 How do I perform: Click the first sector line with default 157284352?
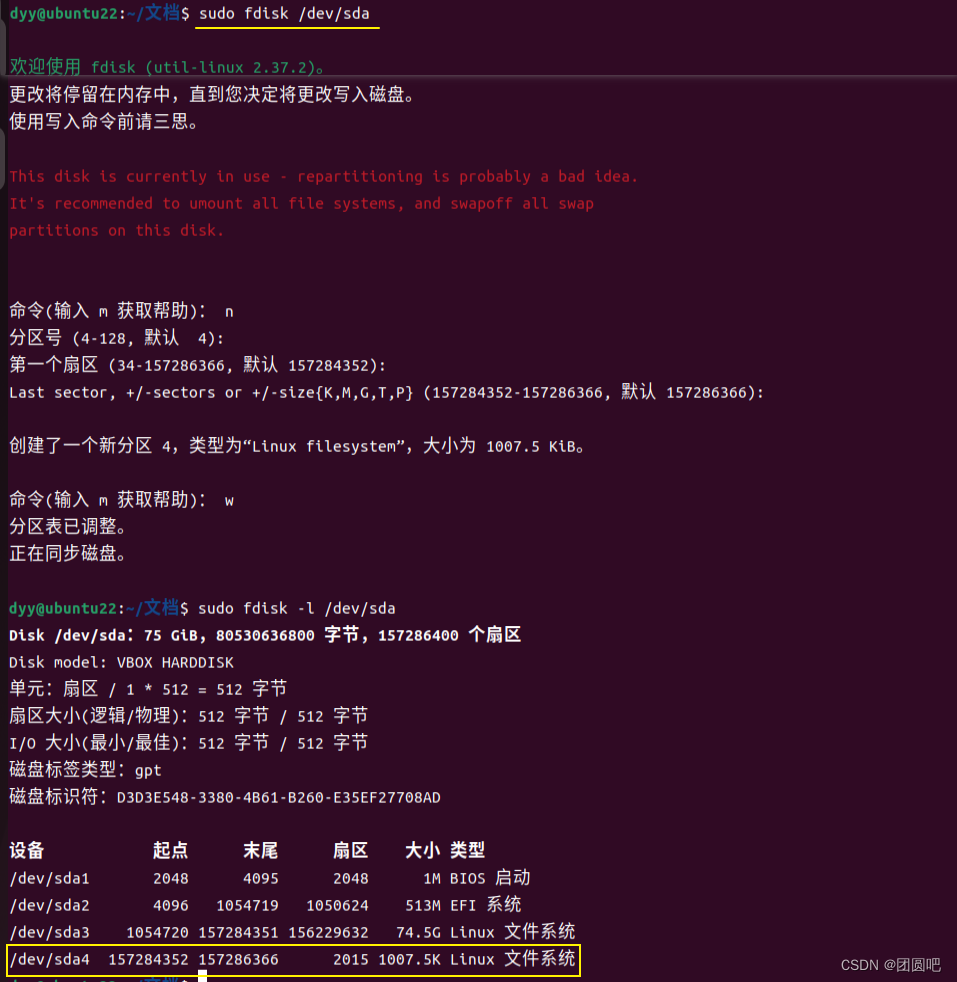coord(197,365)
